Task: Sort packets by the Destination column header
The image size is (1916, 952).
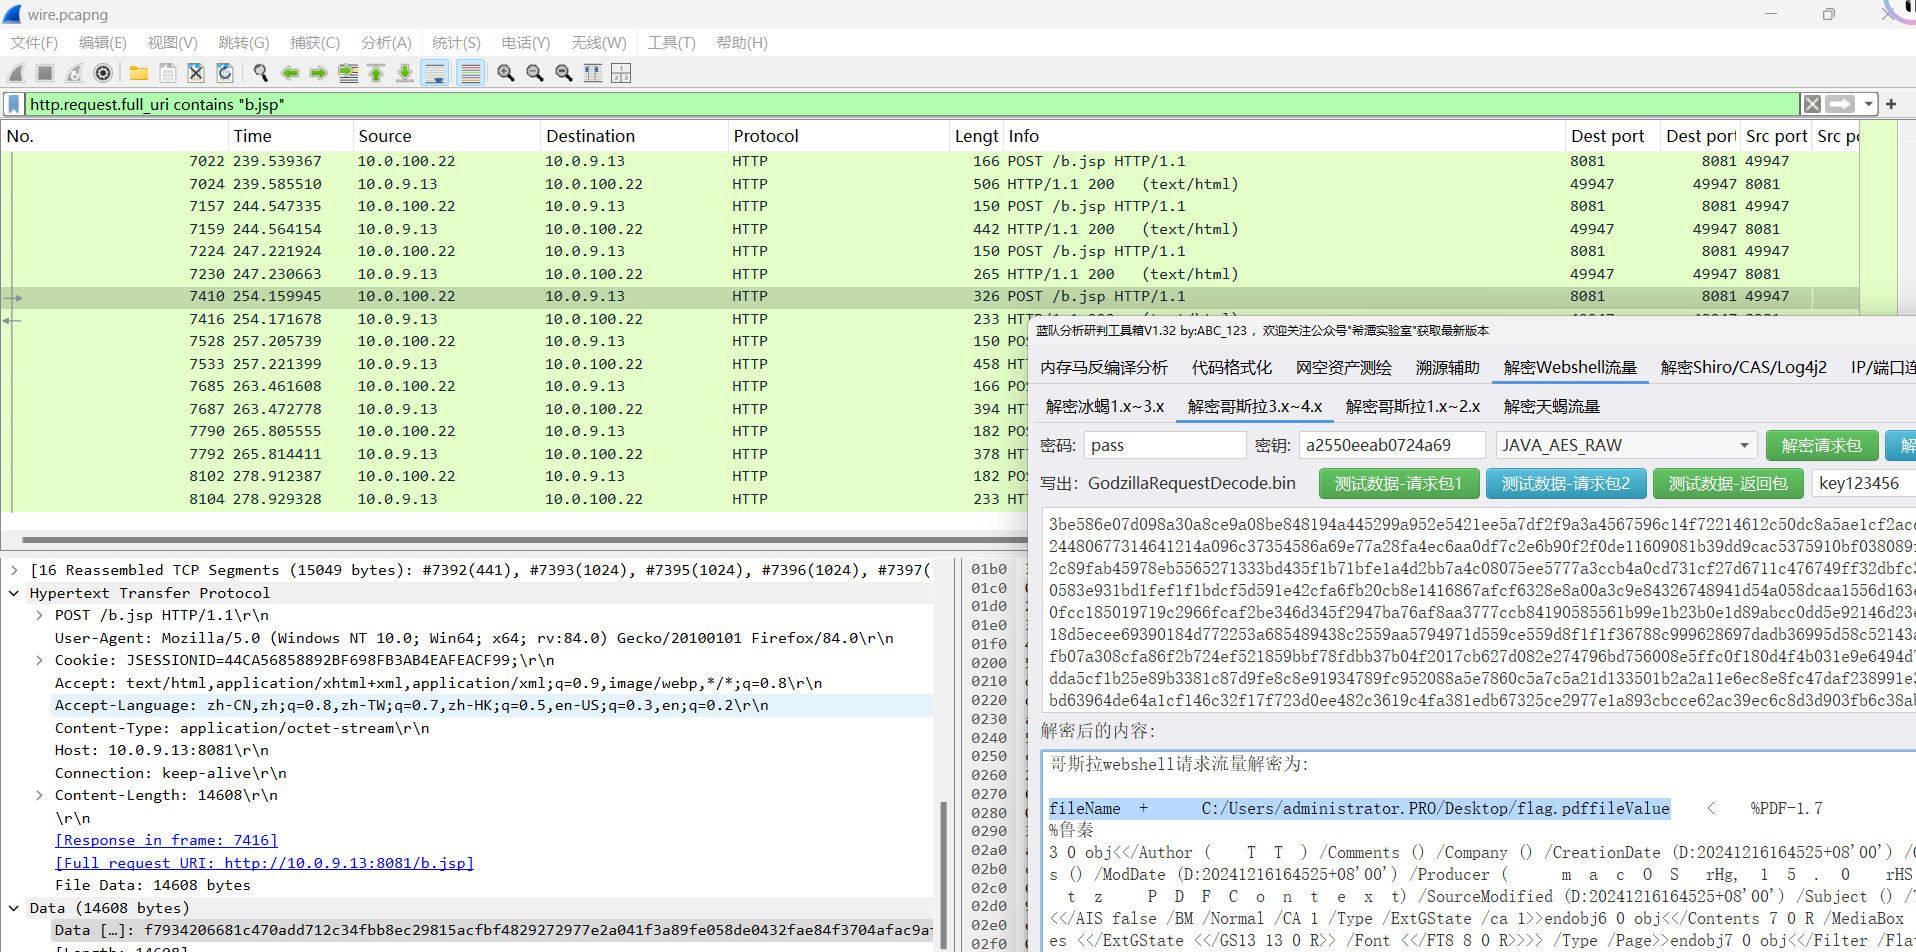Action: tap(633, 136)
